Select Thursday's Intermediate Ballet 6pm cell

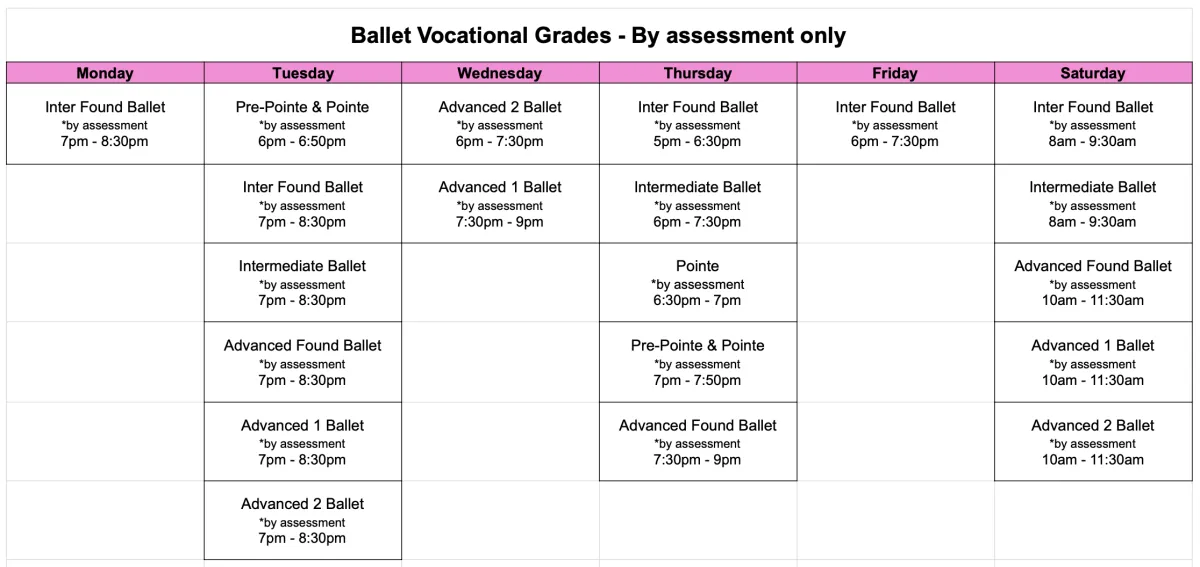click(698, 203)
